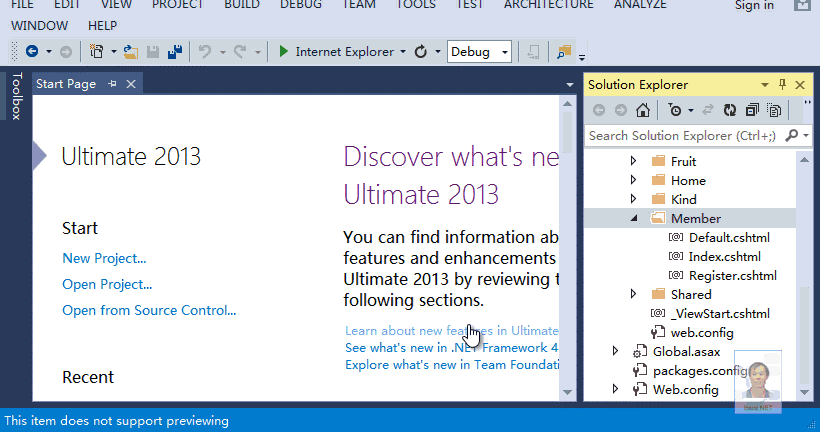
Task: Open the Debug configuration dropdown
Action: (x=505, y=52)
